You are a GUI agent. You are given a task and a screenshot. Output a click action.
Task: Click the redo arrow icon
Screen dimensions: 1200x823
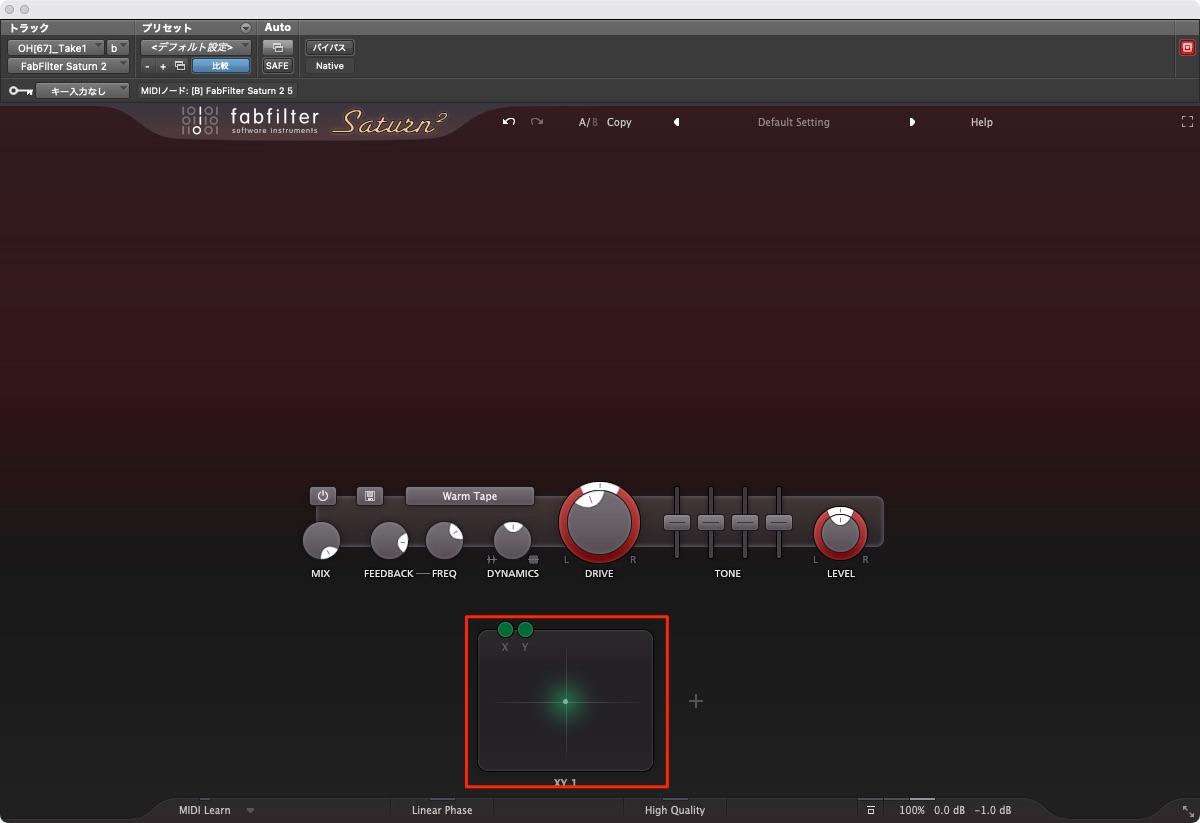click(x=537, y=122)
